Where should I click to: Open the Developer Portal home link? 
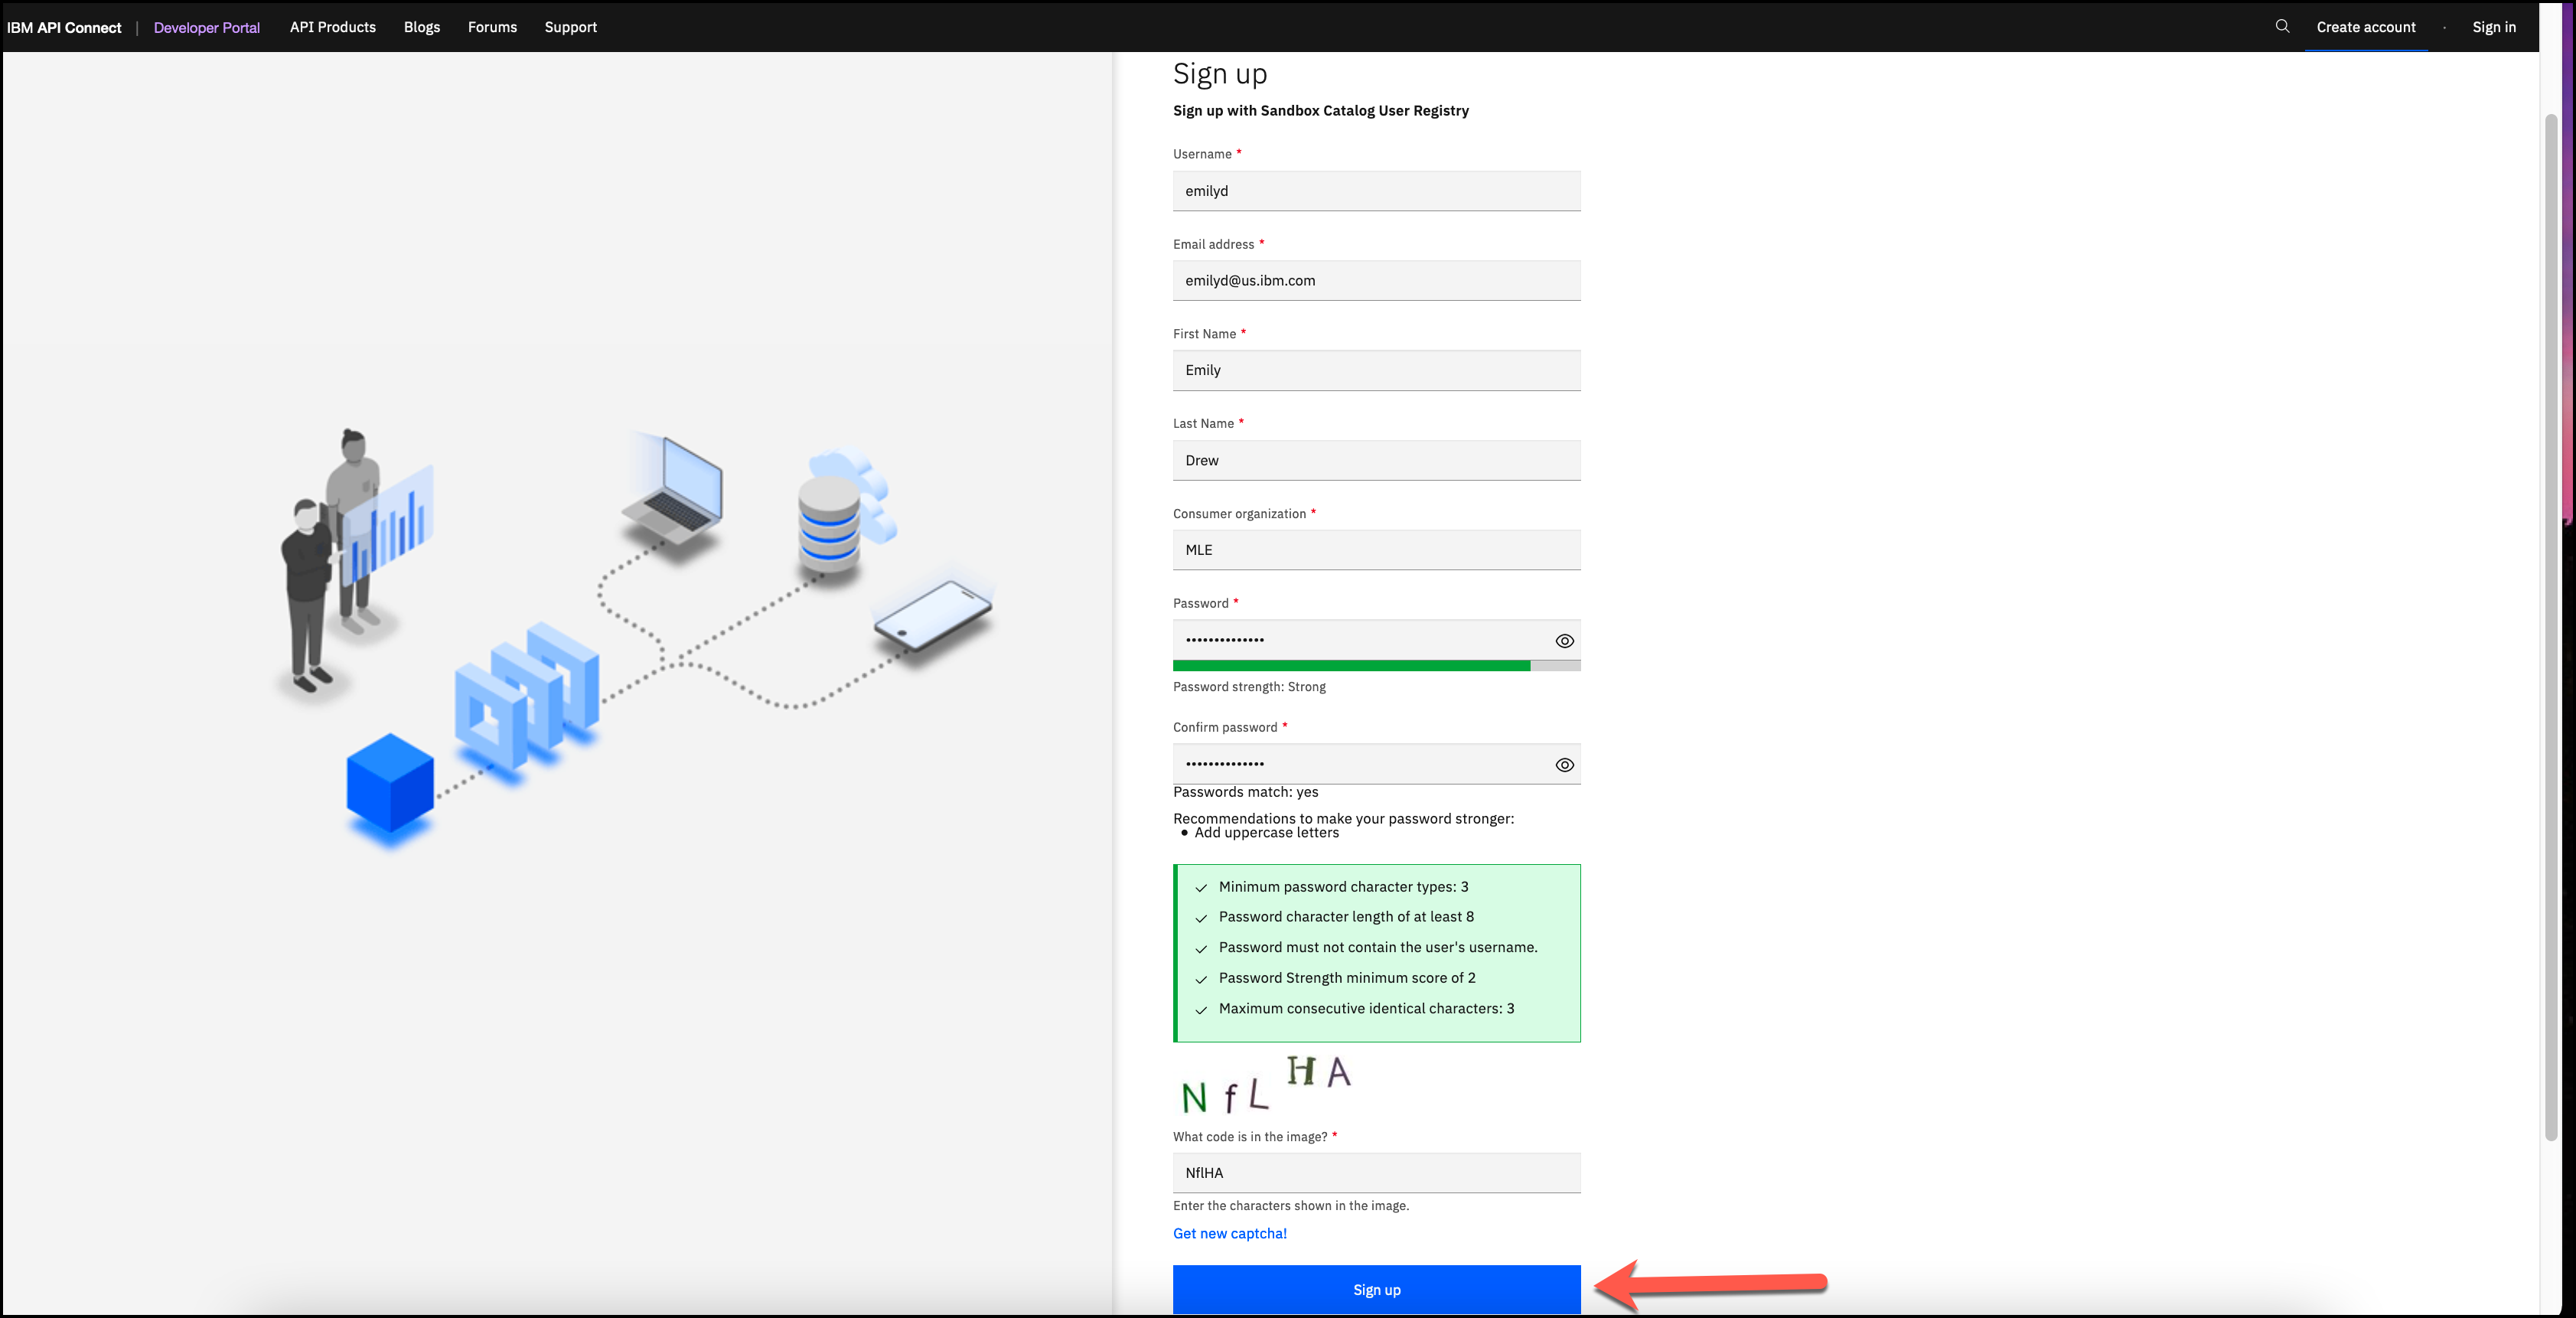(x=206, y=27)
